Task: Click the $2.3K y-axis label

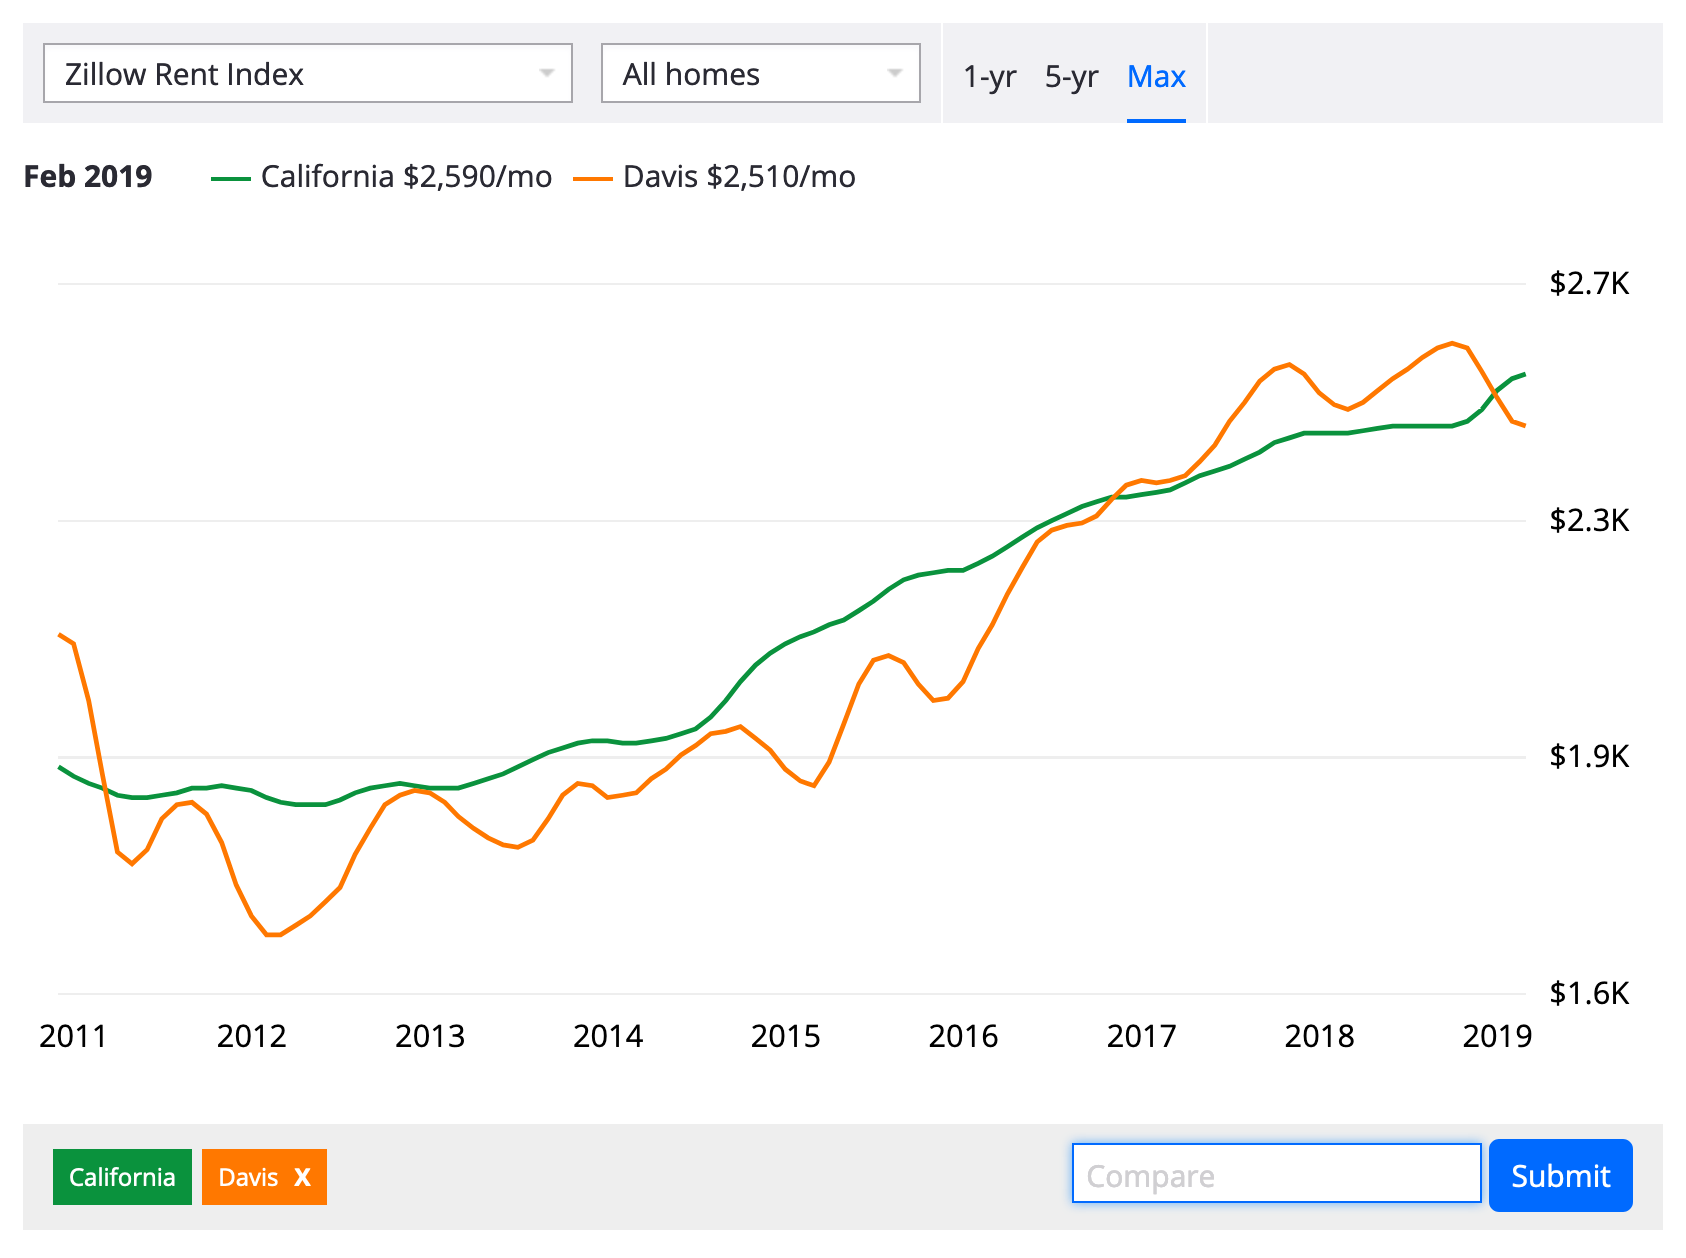Action: click(x=1588, y=520)
